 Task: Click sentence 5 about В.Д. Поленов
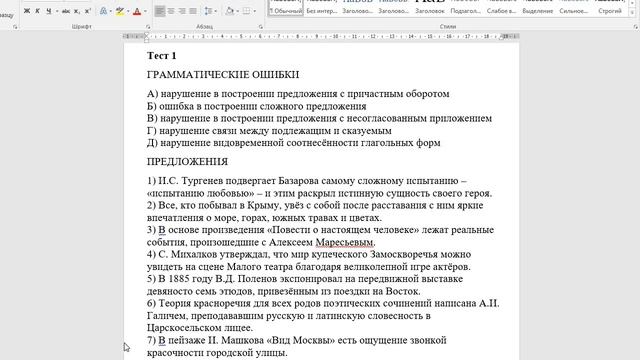click(305, 285)
